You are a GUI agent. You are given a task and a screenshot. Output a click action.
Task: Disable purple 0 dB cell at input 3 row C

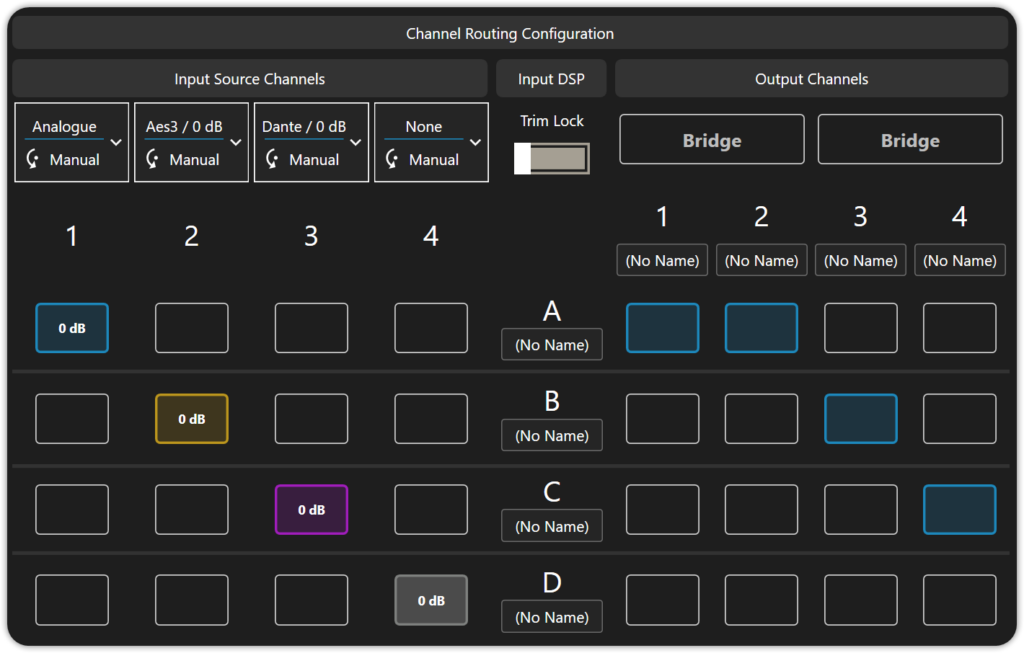[311, 509]
